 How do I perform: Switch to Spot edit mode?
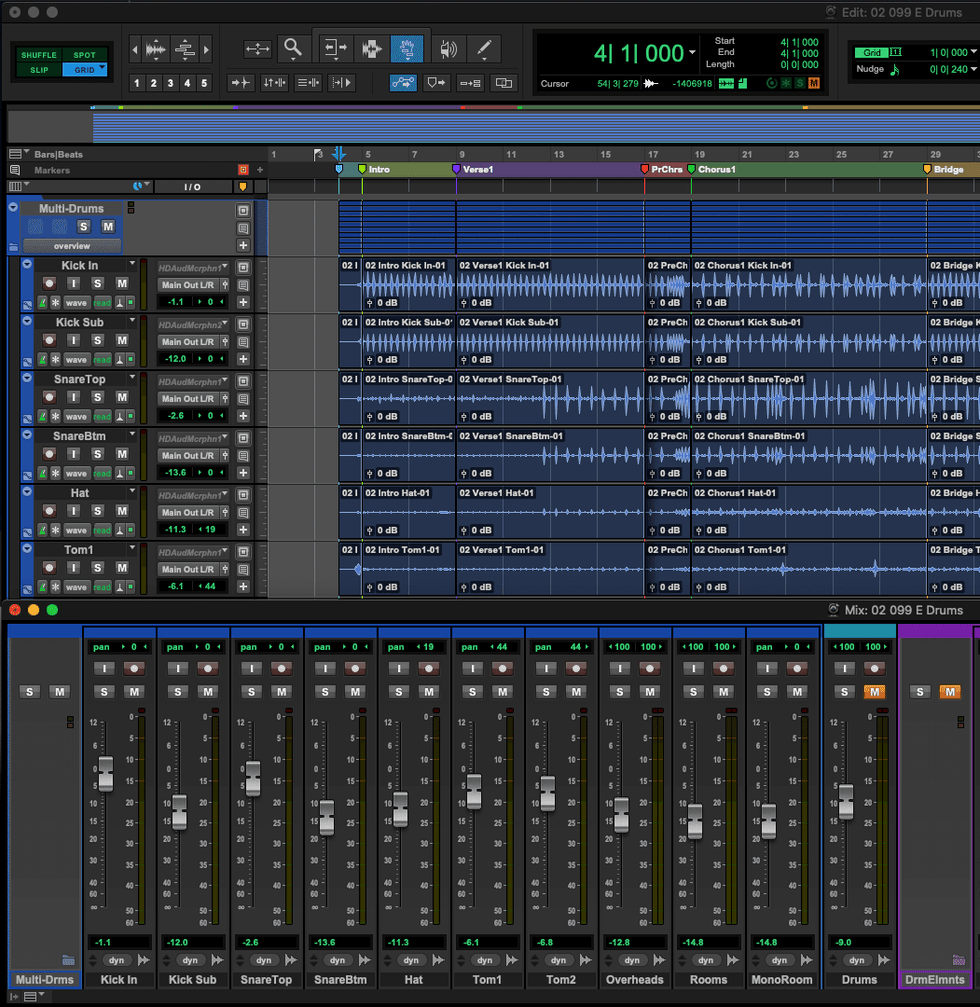pyautogui.click(x=85, y=55)
